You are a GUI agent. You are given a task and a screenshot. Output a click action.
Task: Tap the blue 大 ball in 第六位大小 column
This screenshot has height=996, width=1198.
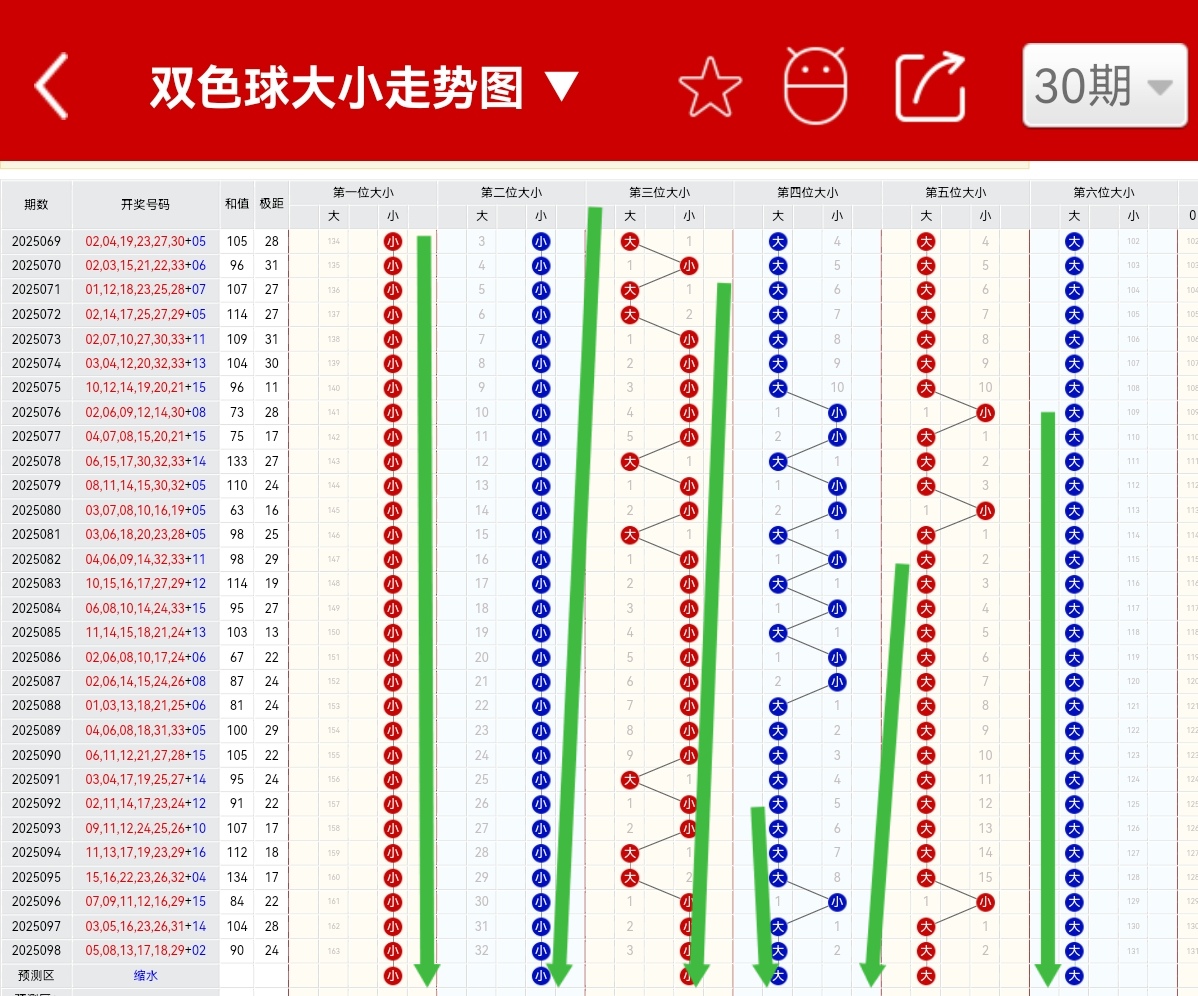click(x=1074, y=241)
